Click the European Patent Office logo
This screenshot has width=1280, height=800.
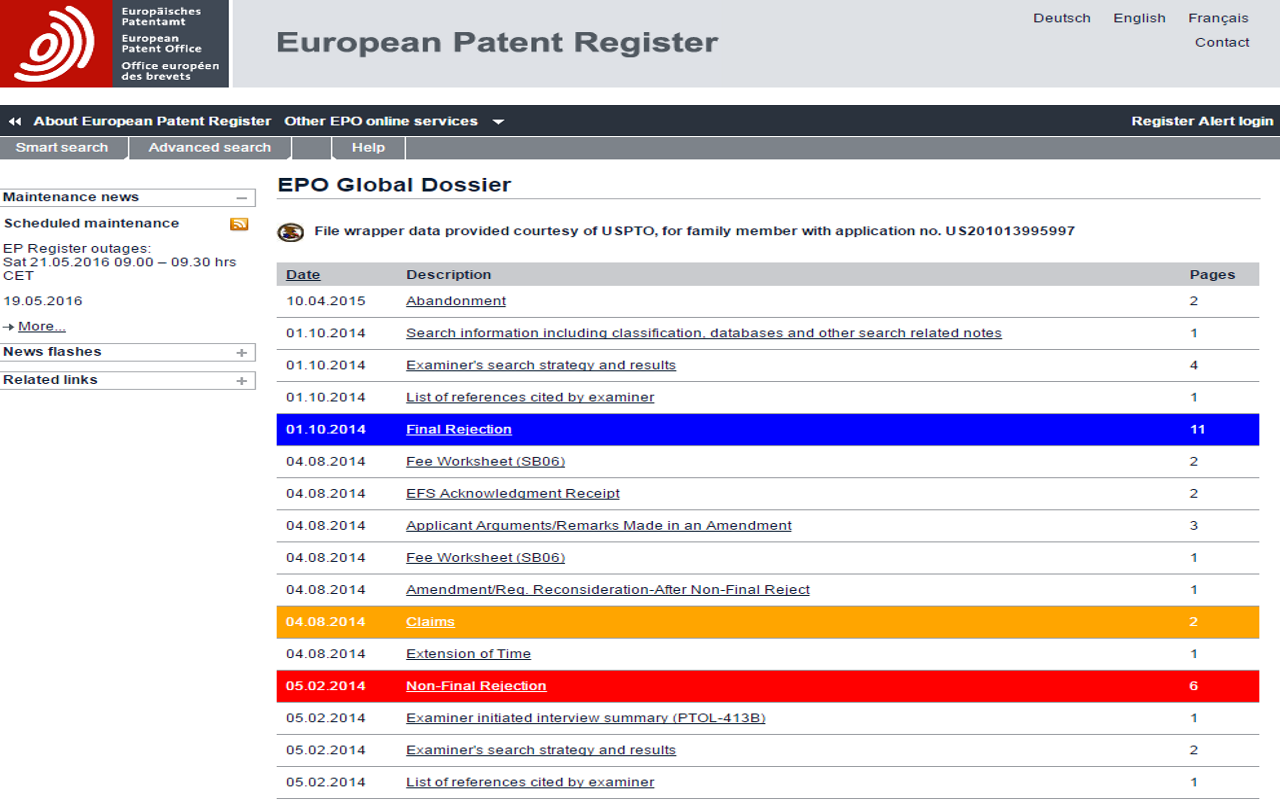114,43
